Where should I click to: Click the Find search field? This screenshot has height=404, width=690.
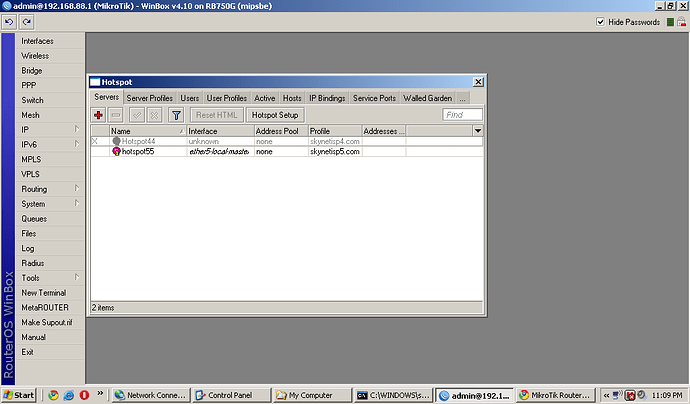(462, 115)
